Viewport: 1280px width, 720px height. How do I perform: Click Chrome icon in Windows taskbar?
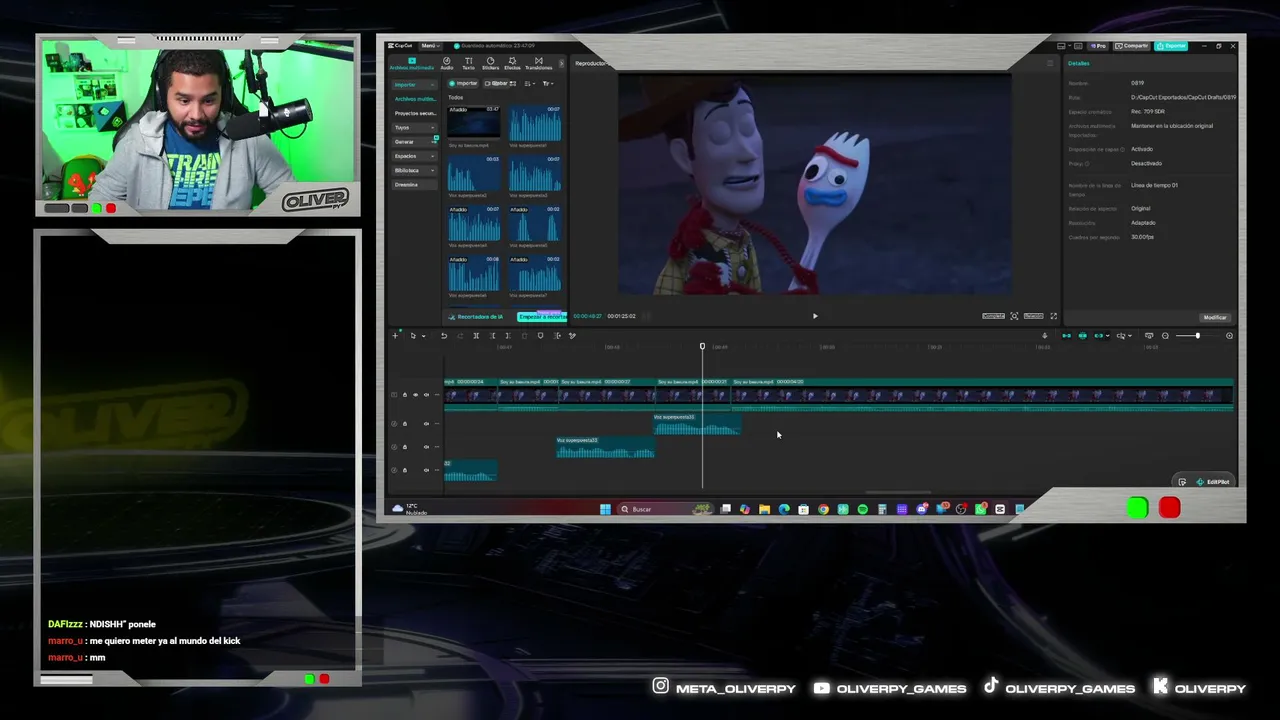[823, 509]
